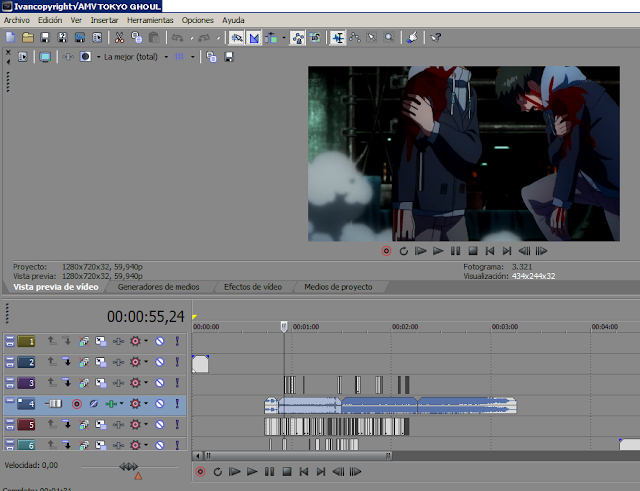Copy the snapshot to clipboard icon

(x=211, y=57)
